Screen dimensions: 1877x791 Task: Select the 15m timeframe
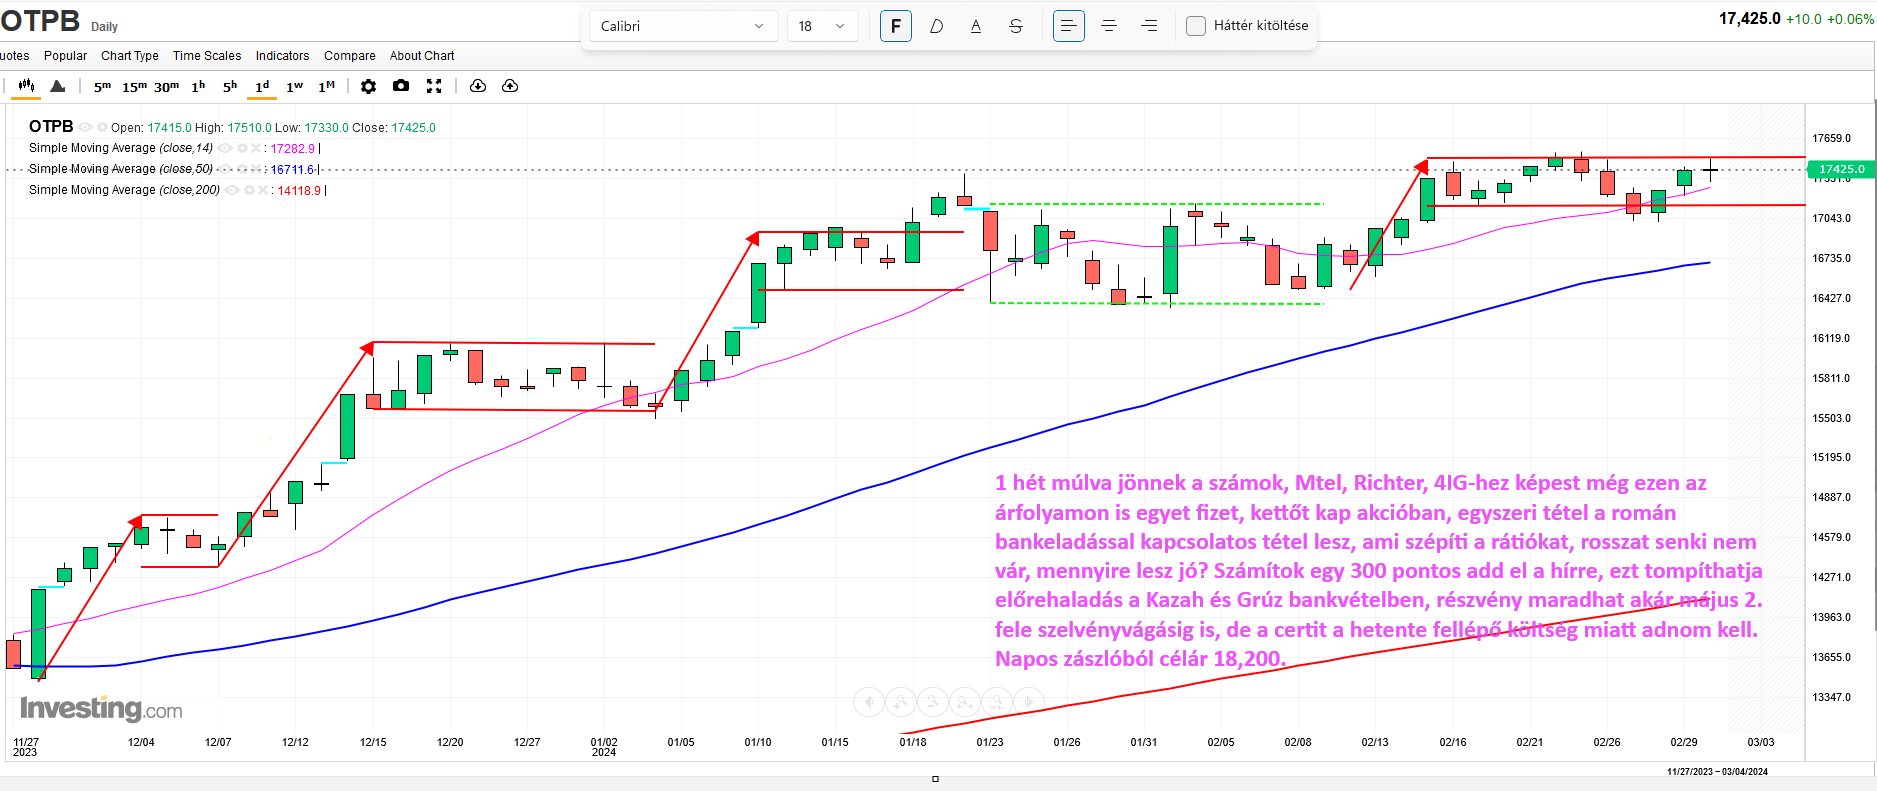pos(134,86)
